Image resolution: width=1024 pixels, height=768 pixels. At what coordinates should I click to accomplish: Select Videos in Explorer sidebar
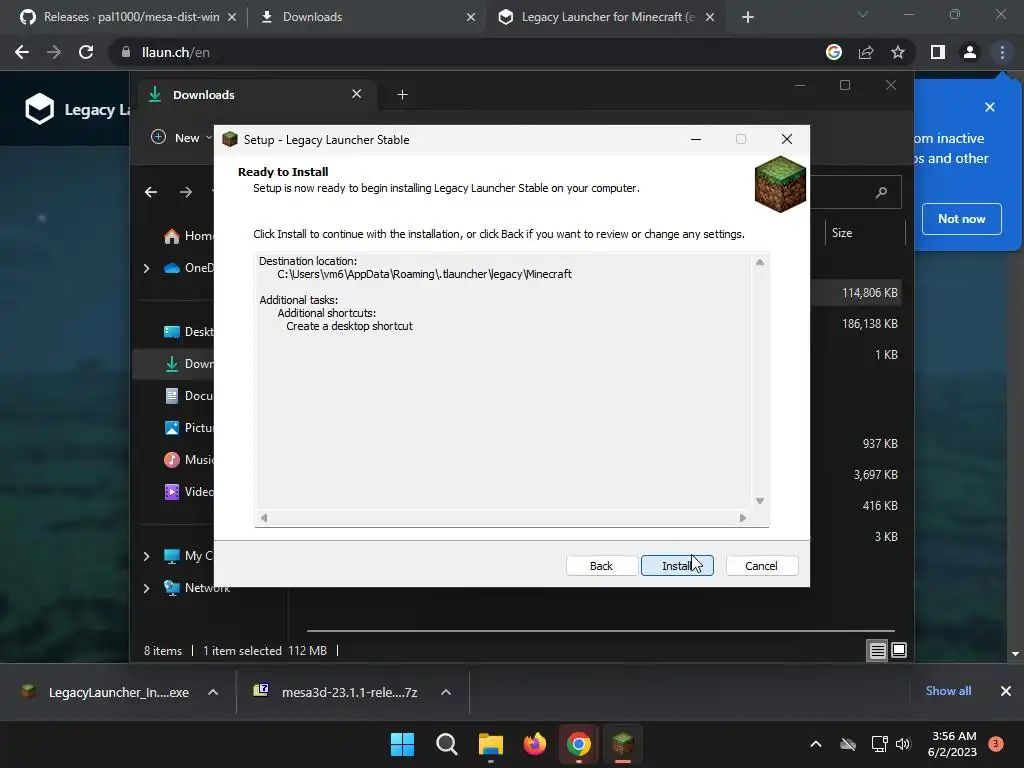188,492
